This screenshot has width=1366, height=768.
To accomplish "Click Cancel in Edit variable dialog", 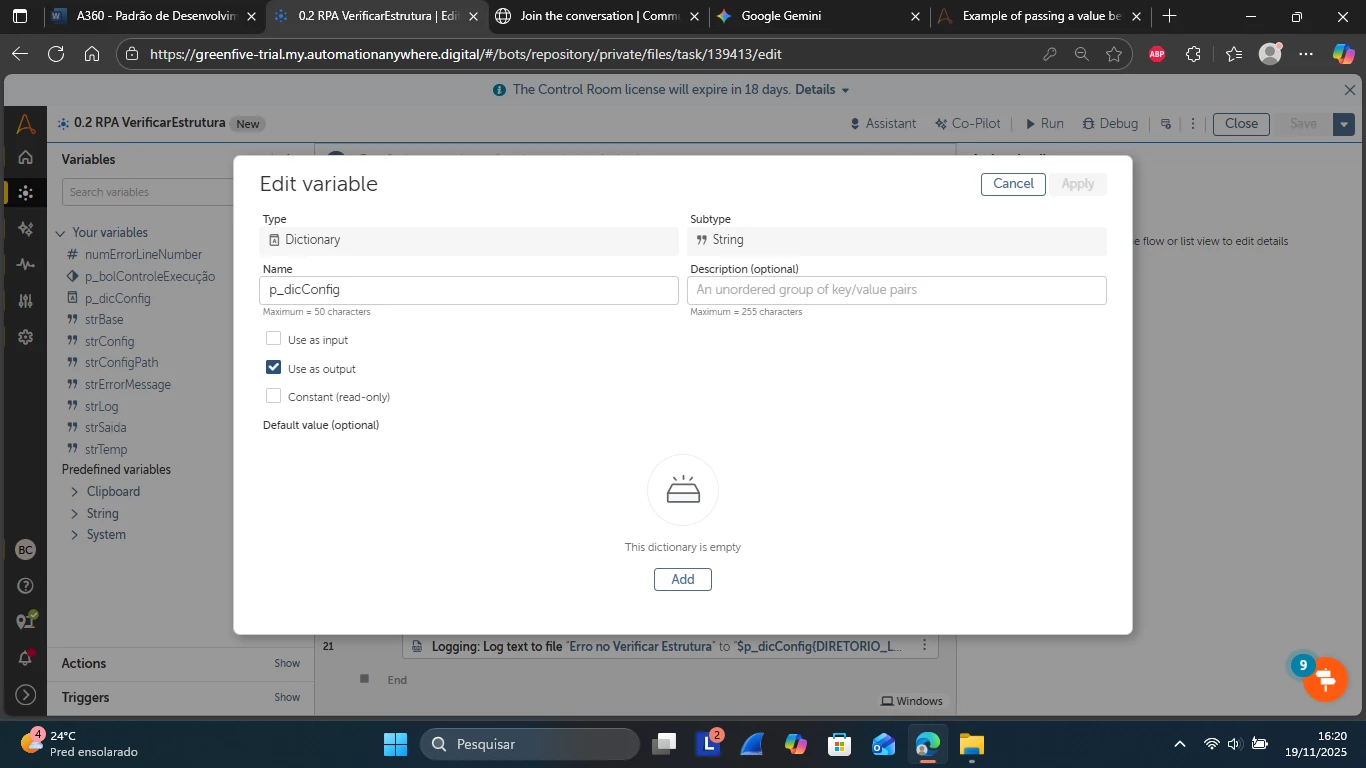I will point(1013,184).
